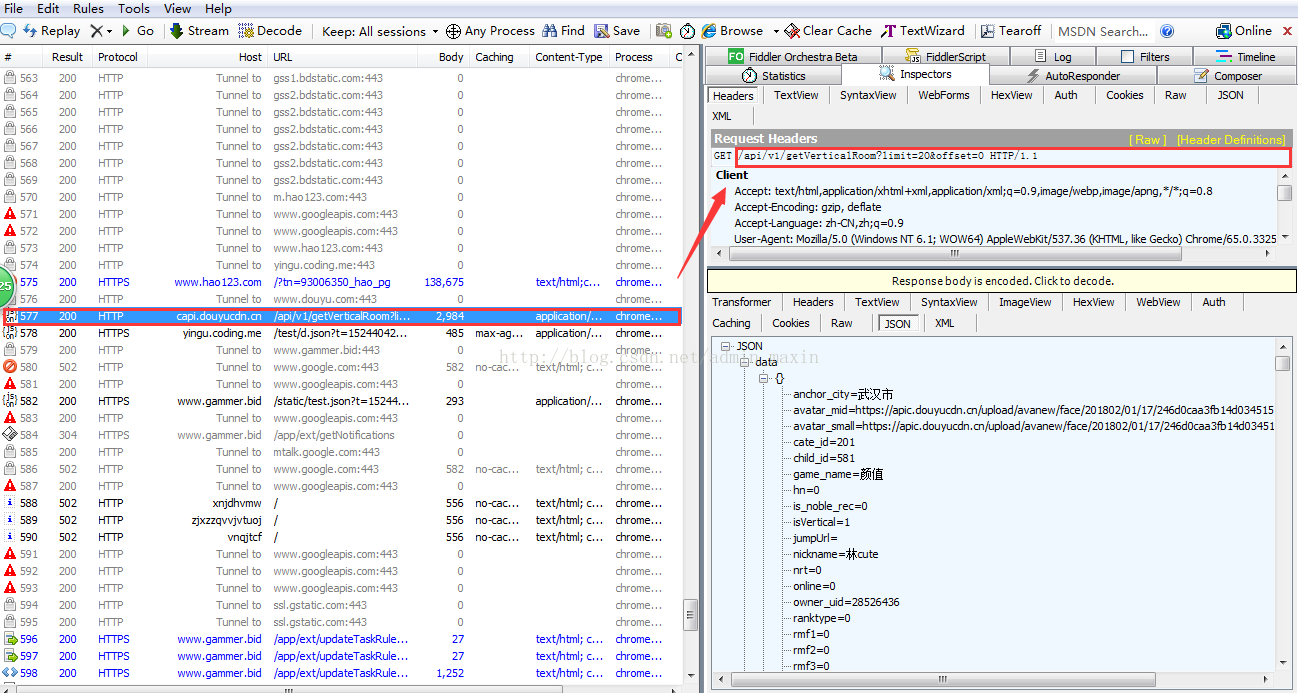This screenshot has width=1298, height=693.
Task: Switch request inspector to WebForms tab
Action: pos(944,95)
